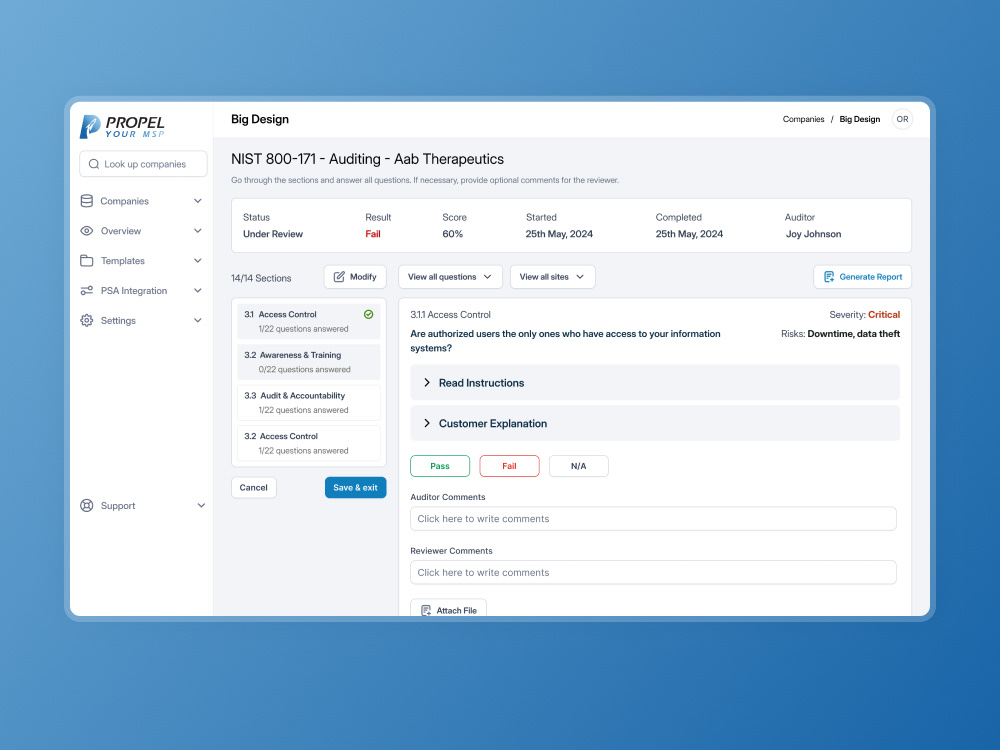1000x750 pixels.
Task: Click the Big Design breadcrumb
Action: (860, 119)
